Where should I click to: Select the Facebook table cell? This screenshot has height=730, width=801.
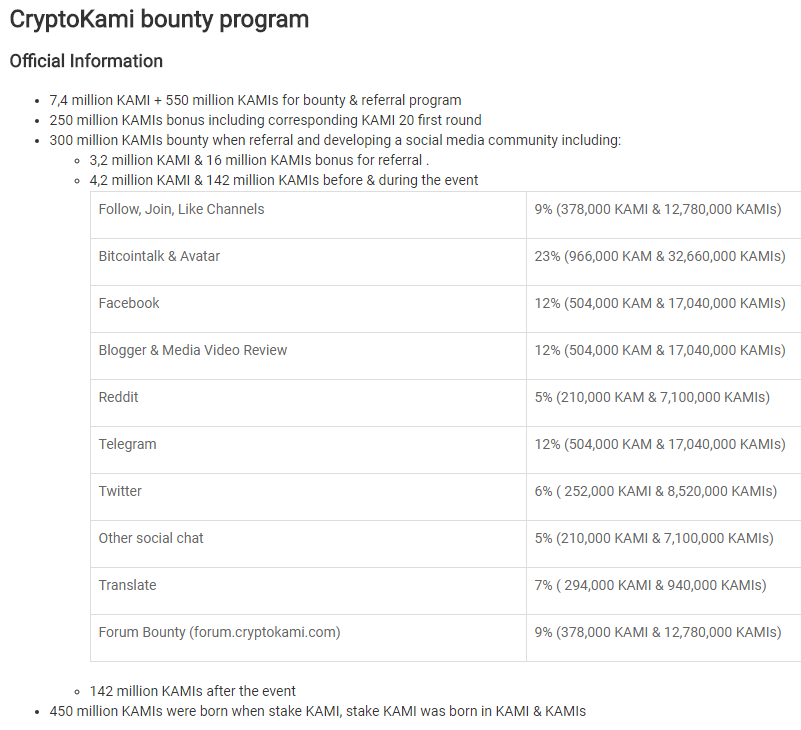308,309
